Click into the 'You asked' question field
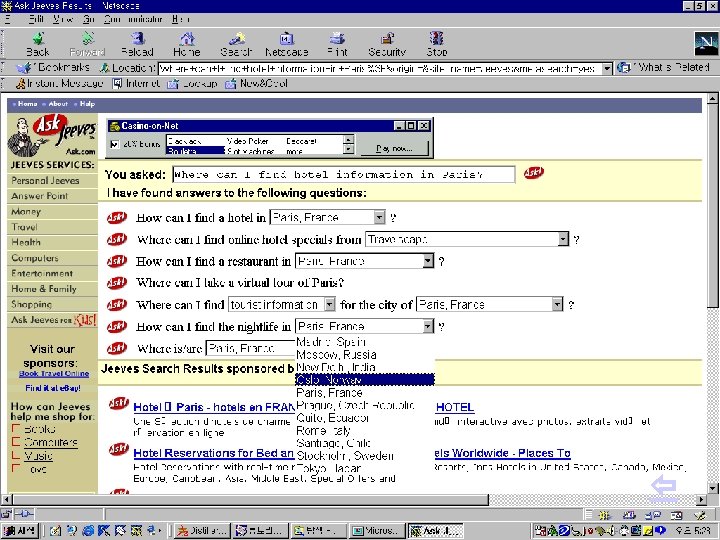 [343, 174]
